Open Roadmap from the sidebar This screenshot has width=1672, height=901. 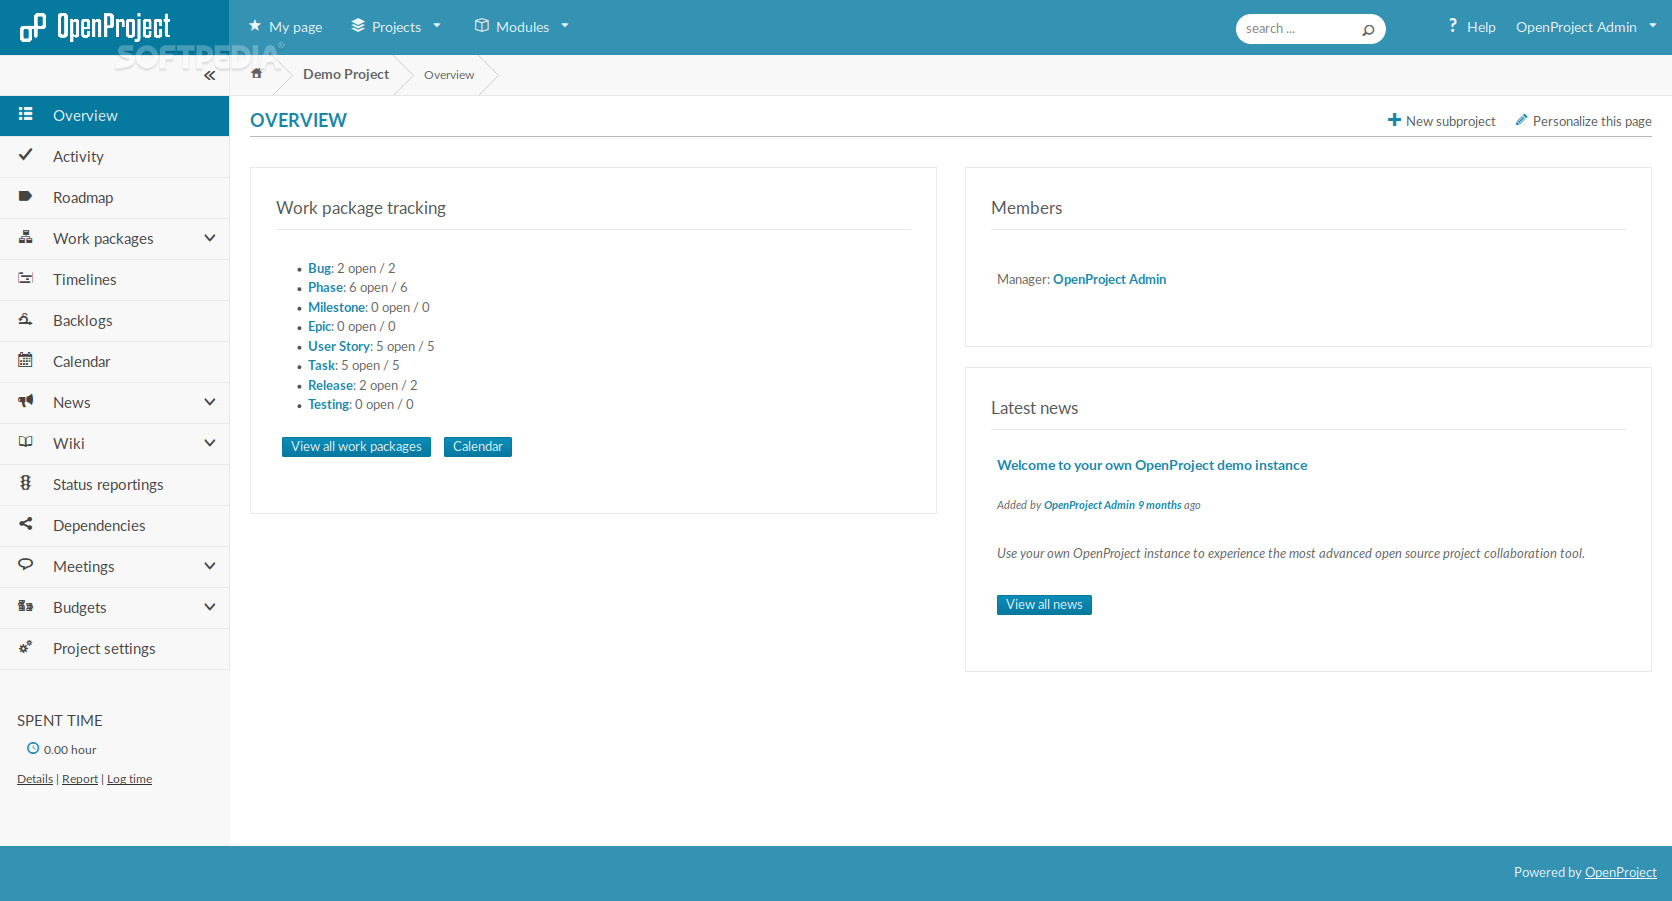(115, 198)
